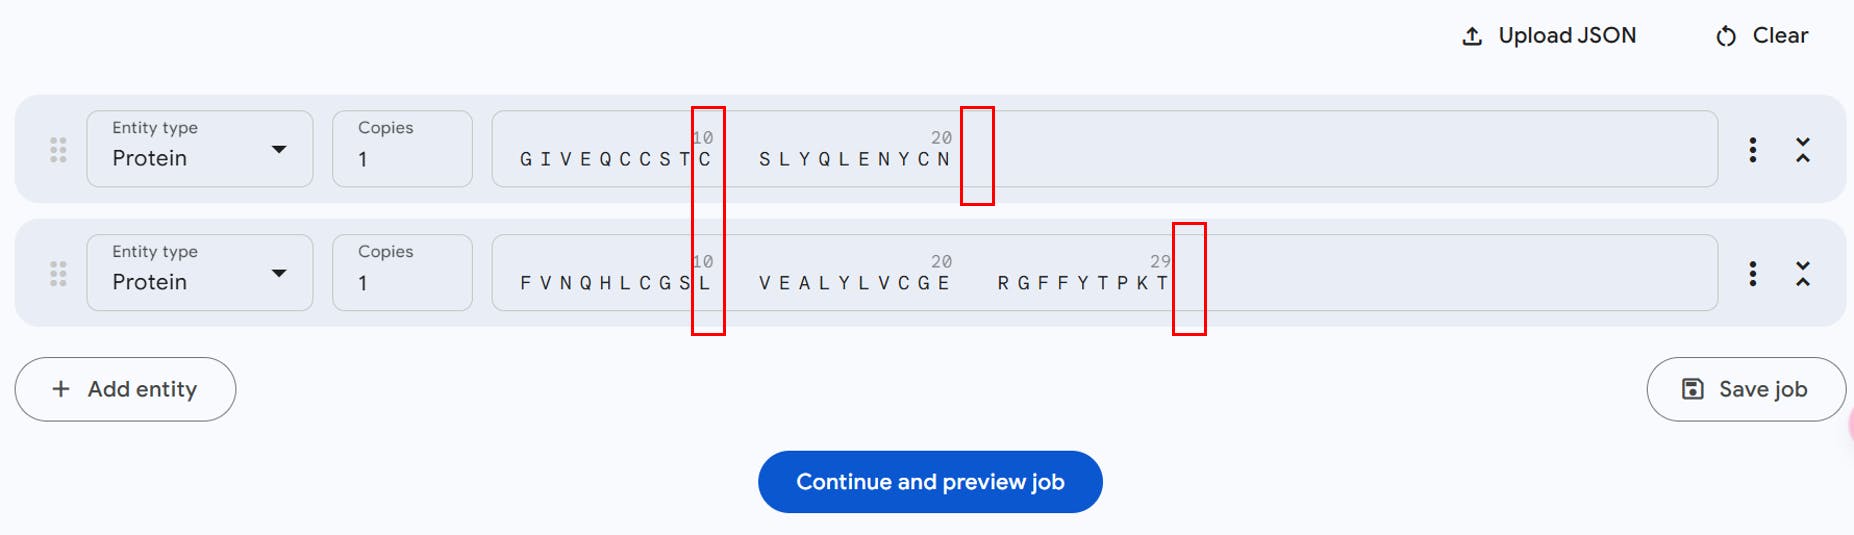Open second Entity type Protein dropdown
This screenshot has height=535, width=1854.
[200, 274]
